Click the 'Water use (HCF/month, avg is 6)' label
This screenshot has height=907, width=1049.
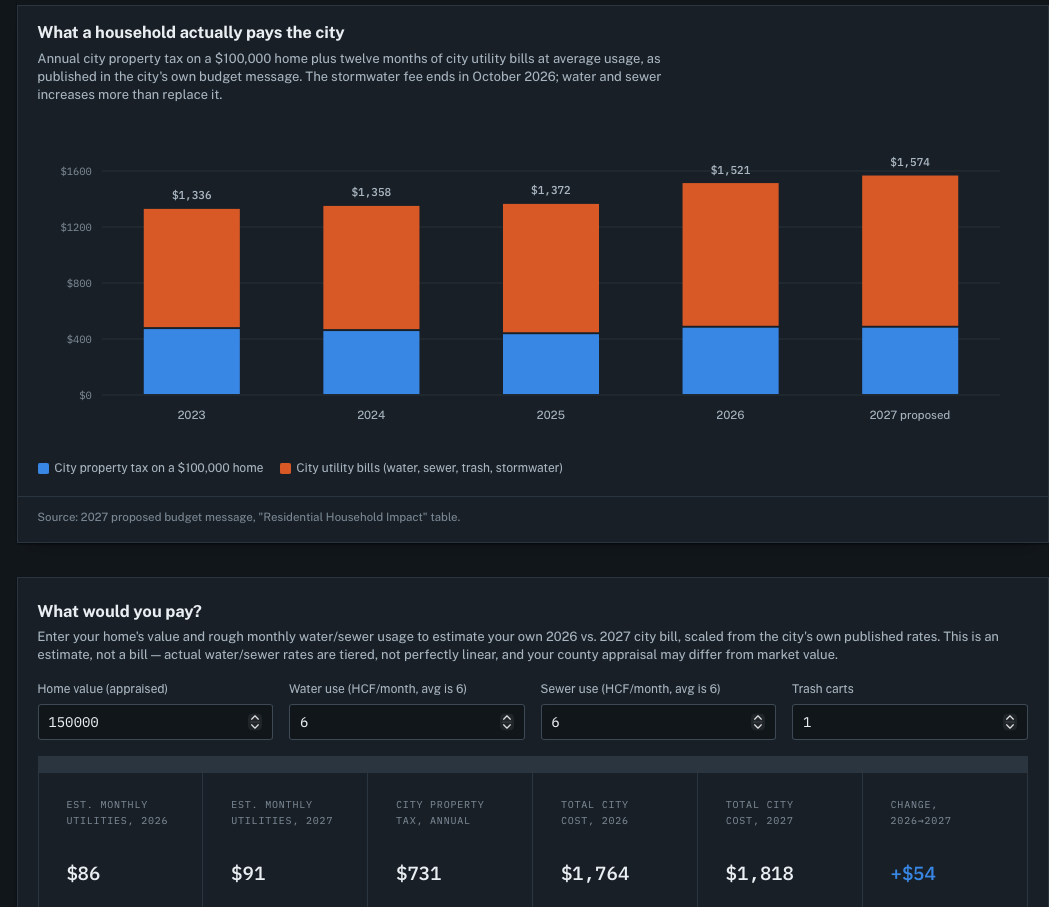(378, 689)
